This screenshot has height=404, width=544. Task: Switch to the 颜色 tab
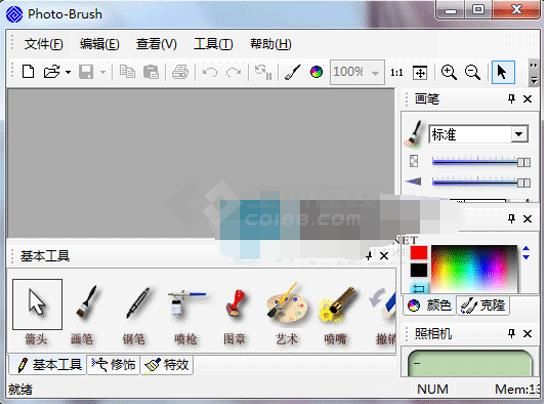click(430, 305)
